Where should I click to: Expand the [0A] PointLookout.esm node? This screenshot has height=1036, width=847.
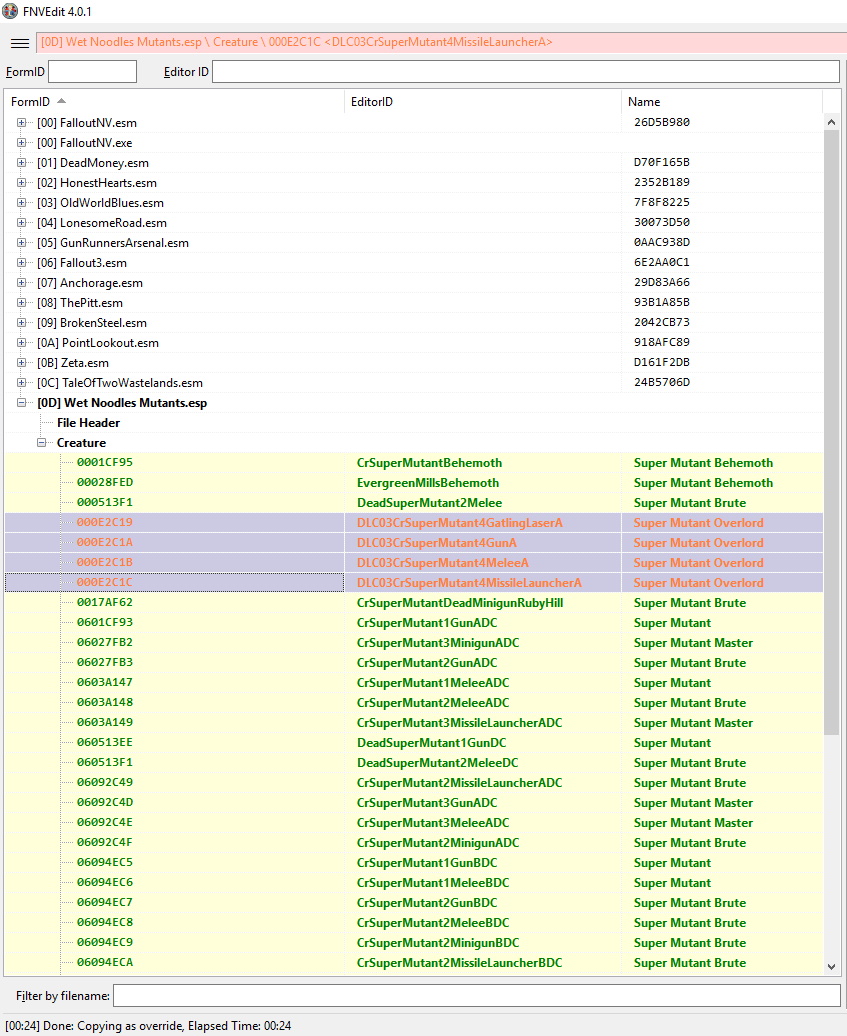pyautogui.click(x=22, y=343)
